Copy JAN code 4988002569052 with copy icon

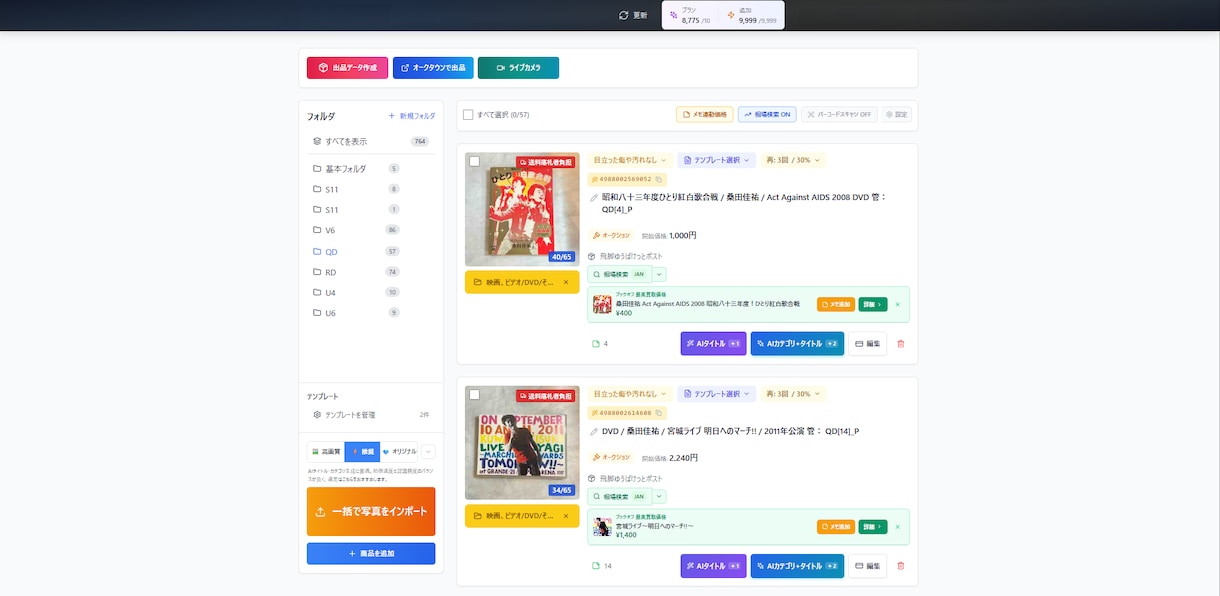[x=659, y=179]
